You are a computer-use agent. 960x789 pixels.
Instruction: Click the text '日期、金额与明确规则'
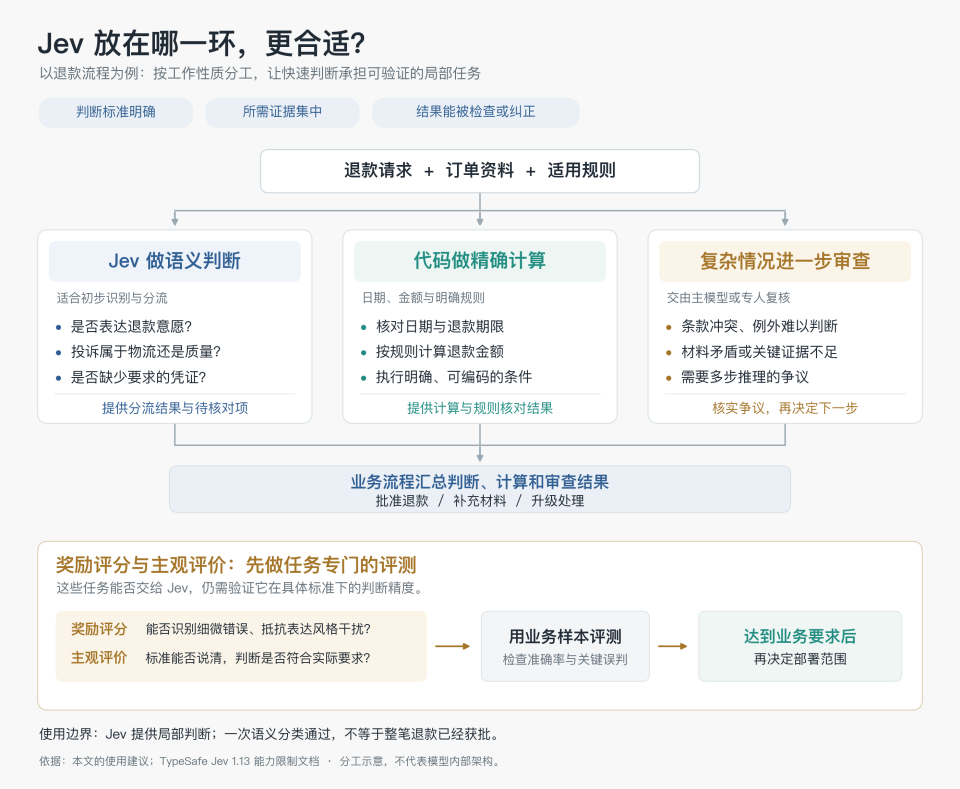coord(424,298)
